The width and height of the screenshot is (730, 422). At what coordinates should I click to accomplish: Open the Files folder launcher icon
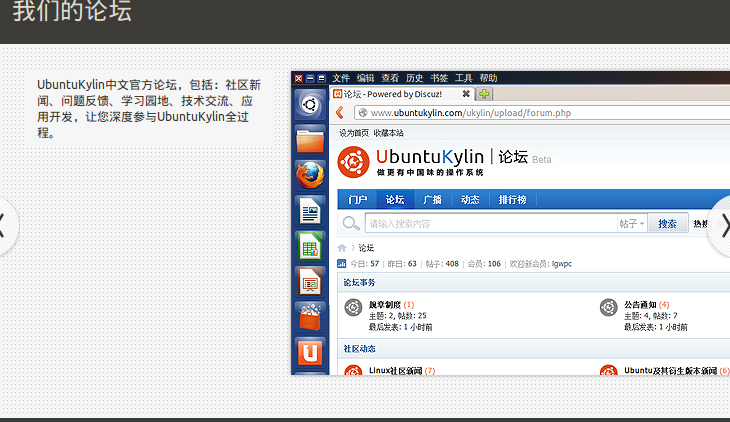[310, 140]
